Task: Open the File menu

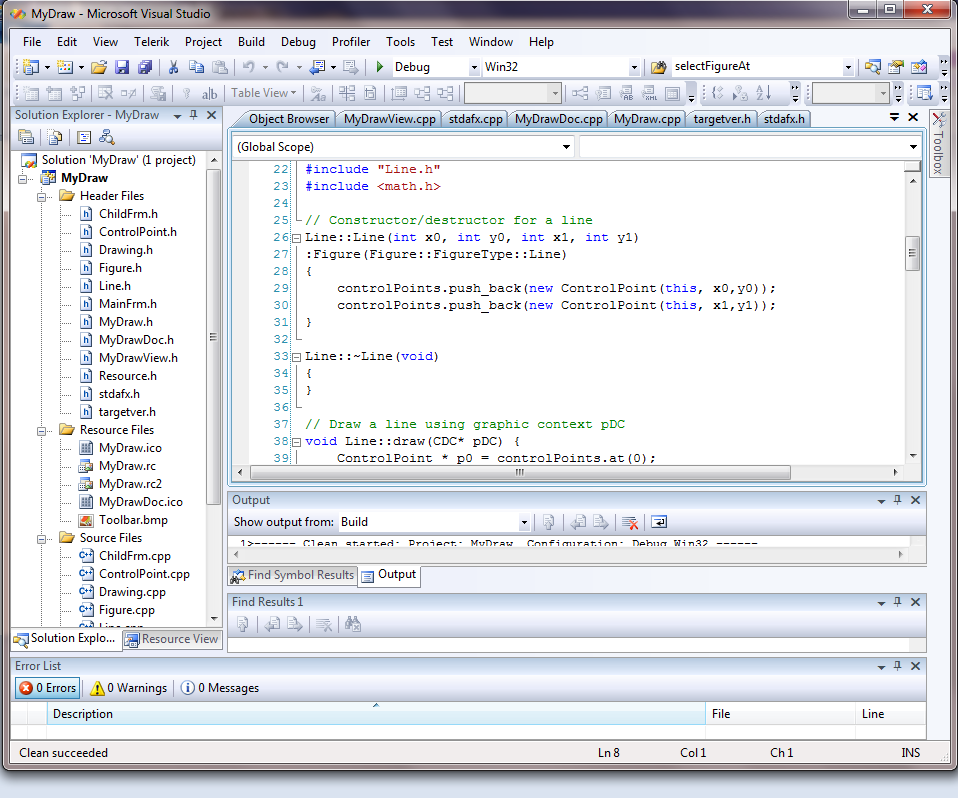Action: click(x=32, y=42)
